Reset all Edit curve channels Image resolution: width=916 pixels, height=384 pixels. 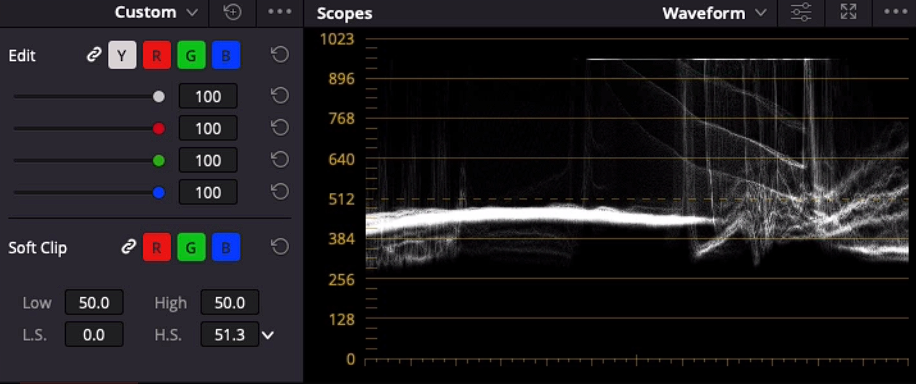tap(280, 56)
